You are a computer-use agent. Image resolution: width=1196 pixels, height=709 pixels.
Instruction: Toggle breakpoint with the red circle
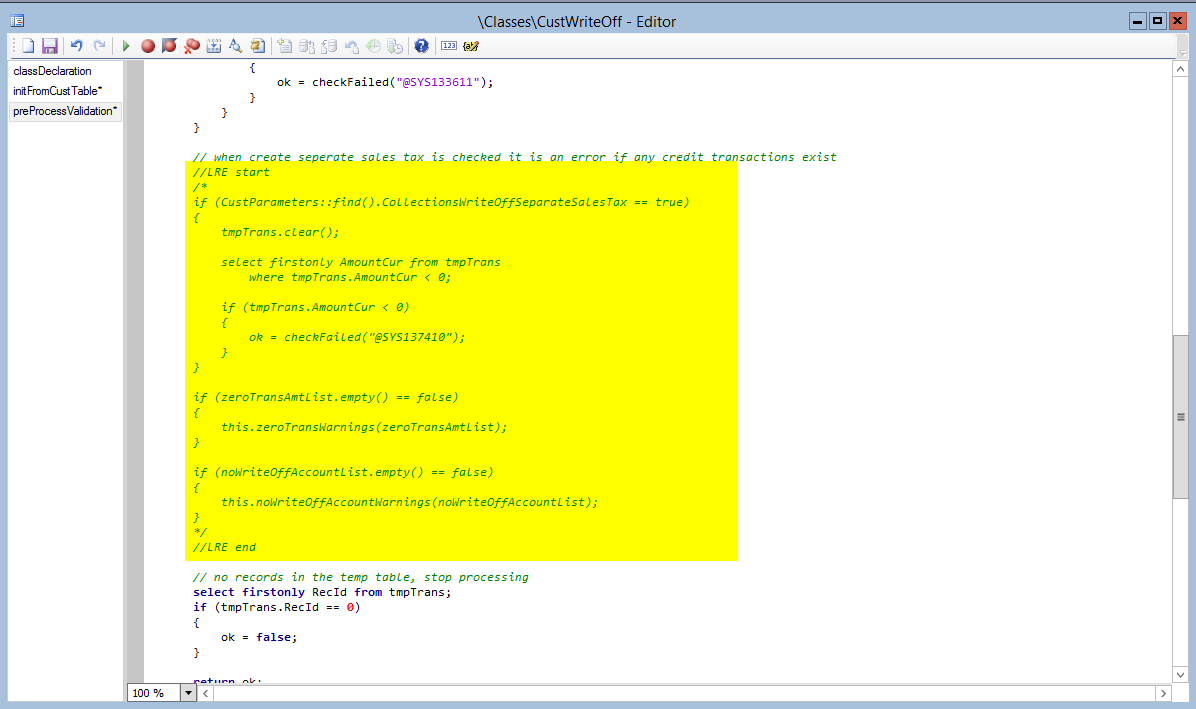click(147, 46)
